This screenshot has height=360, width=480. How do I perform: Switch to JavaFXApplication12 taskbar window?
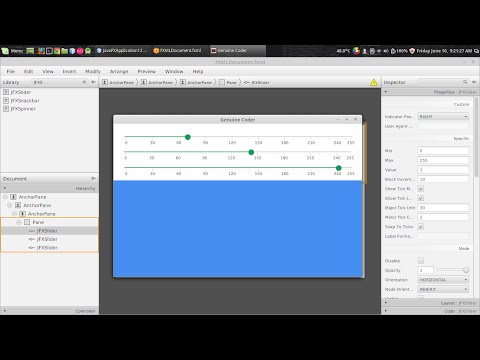122,51
